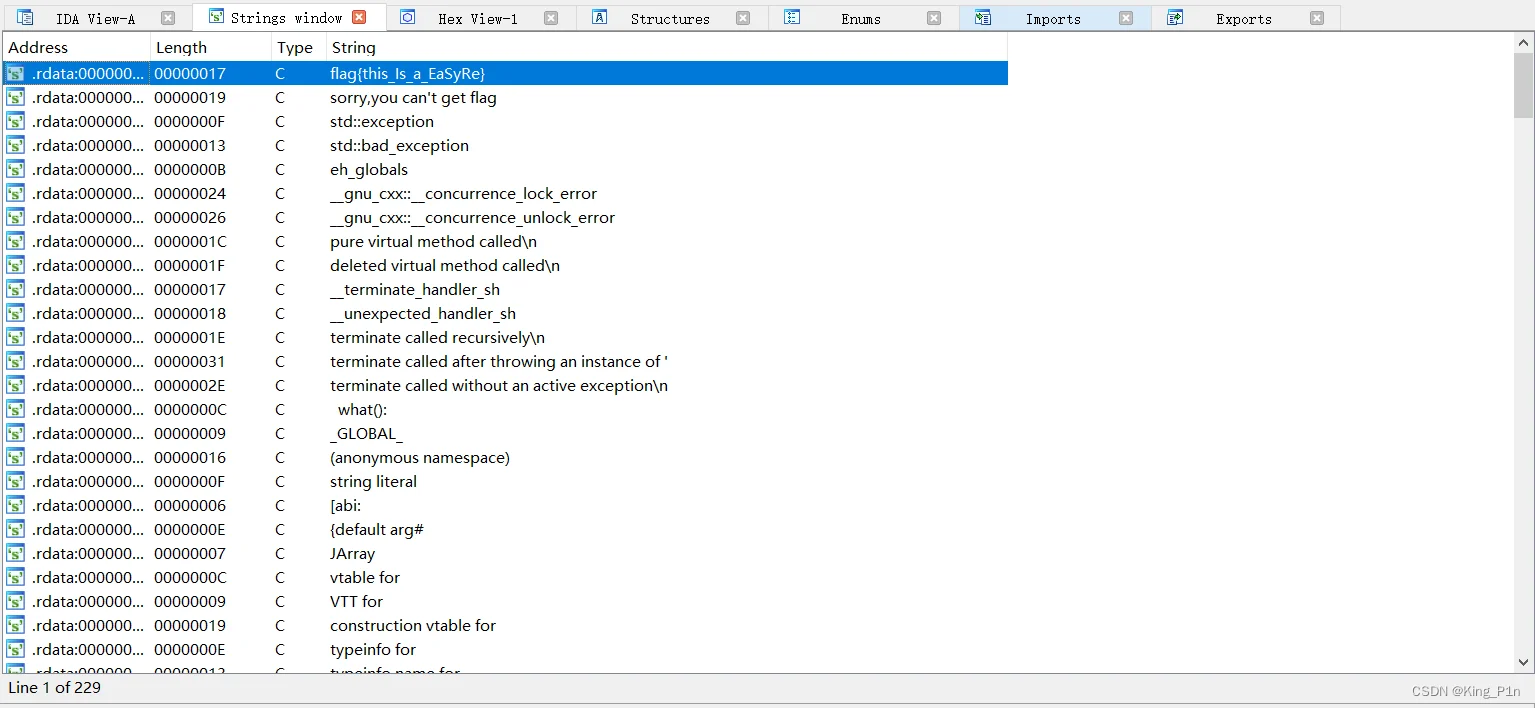
Task: Sort by the Length column header
Action: [181, 48]
